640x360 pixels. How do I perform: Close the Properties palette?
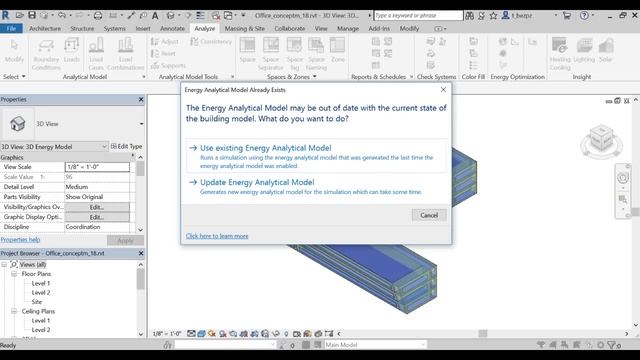pos(141,99)
